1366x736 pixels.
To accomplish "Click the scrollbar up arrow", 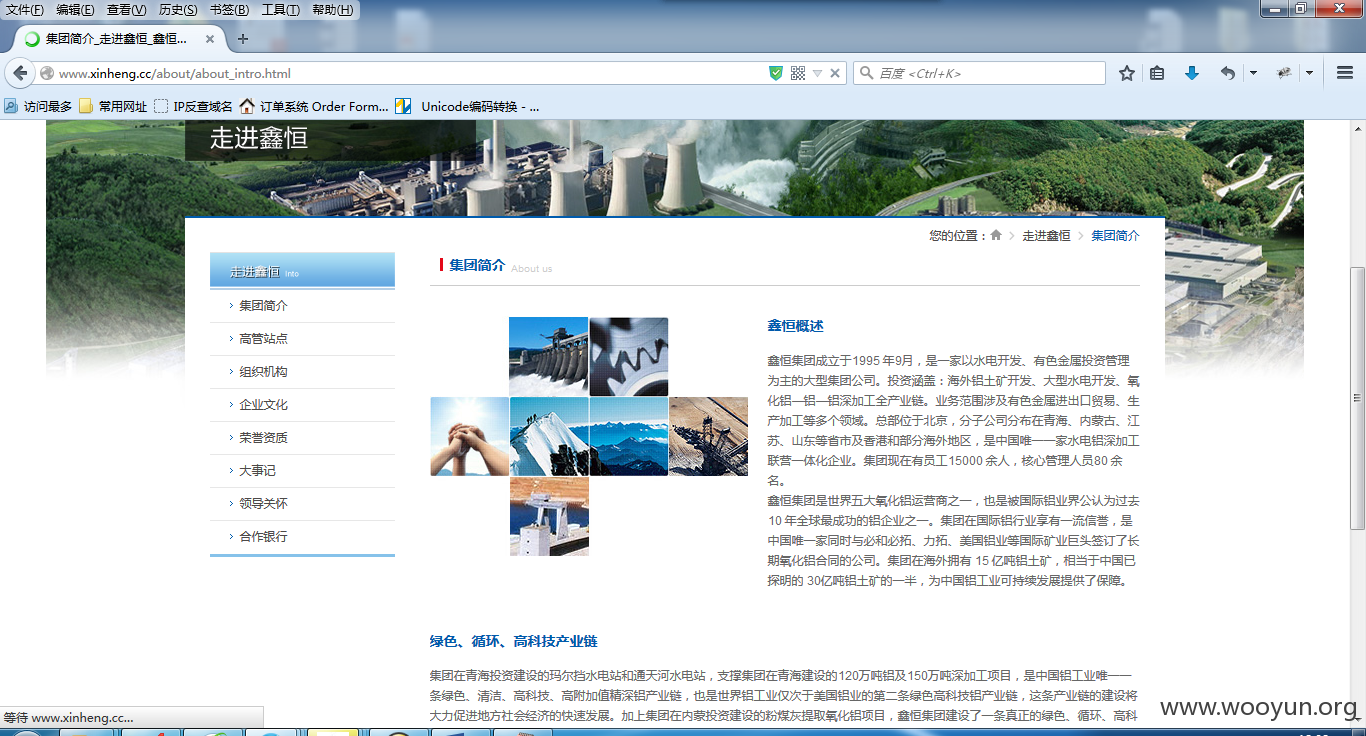I will tap(1357, 127).
